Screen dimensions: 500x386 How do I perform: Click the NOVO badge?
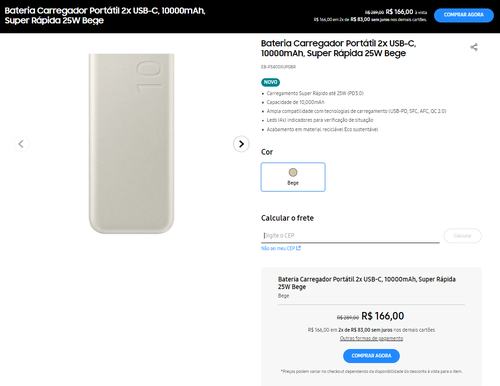[x=270, y=82]
